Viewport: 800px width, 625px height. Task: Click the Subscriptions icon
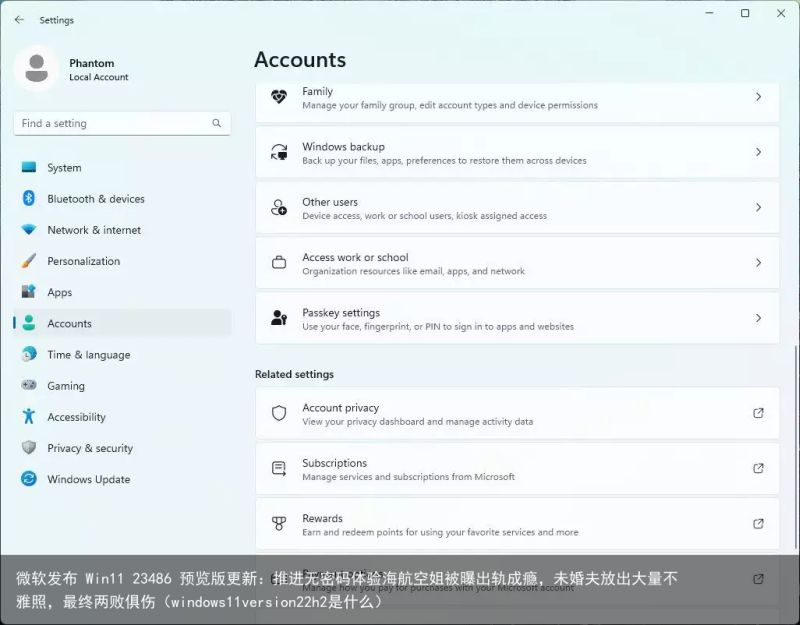point(279,468)
